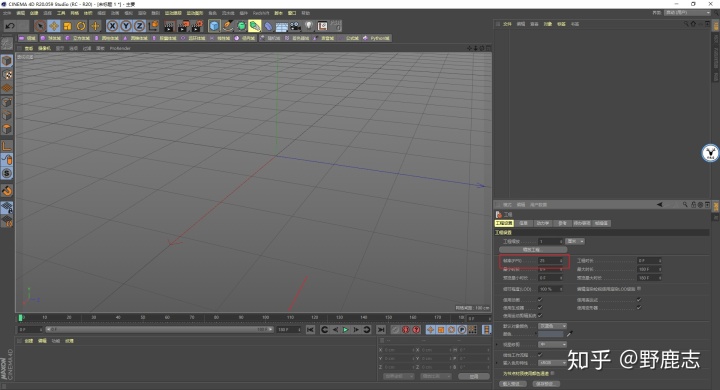
Task: Open the Default Object Color dropdown
Action: [x=552, y=326]
